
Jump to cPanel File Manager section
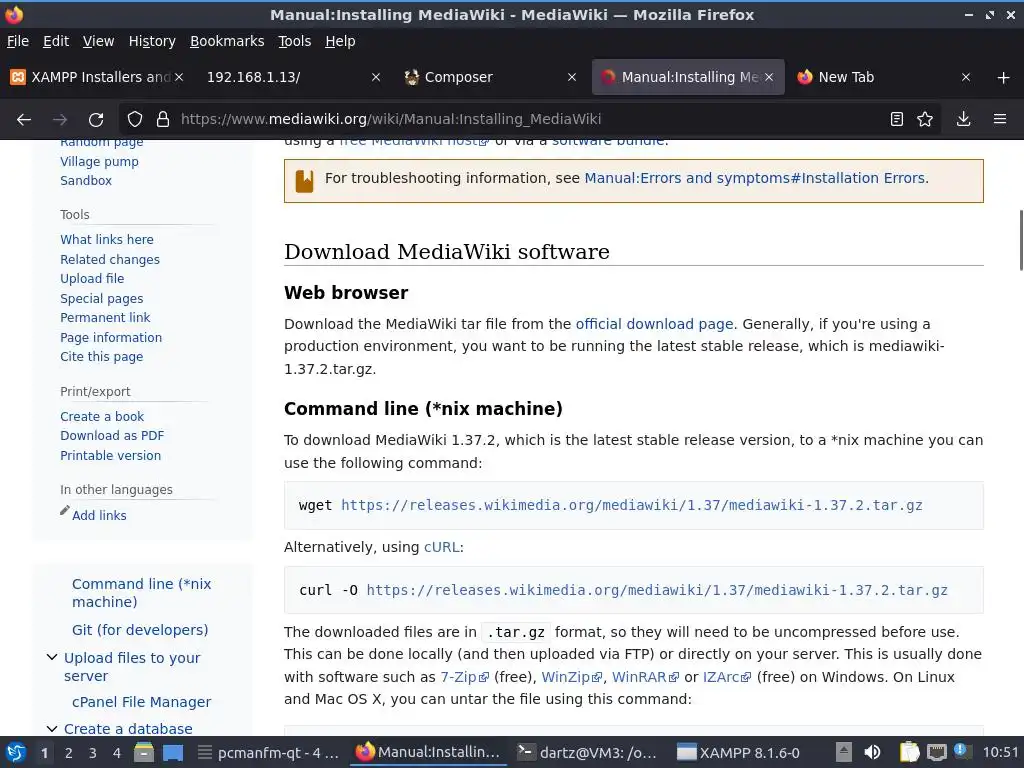[141, 702]
